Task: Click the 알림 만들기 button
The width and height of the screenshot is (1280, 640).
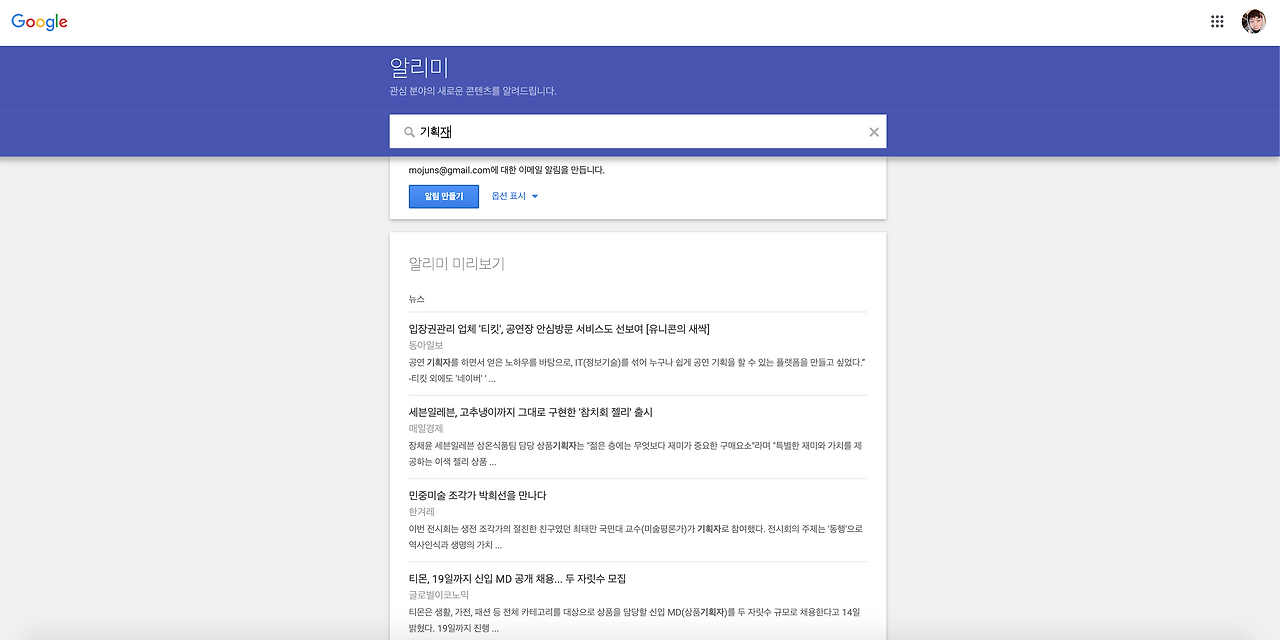Action: pyautogui.click(x=443, y=196)
